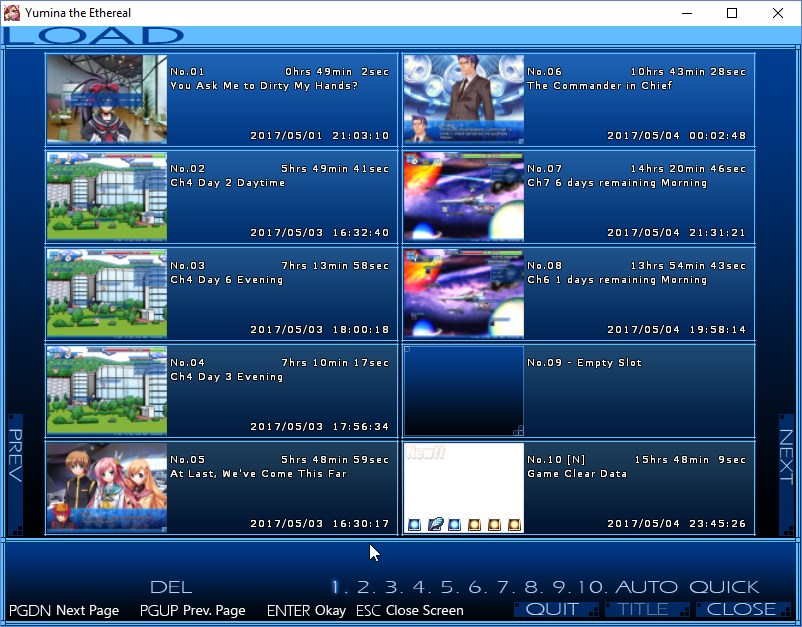Screen dimensions: 802x627
Task: Select save No.08 space battle thumbnail
Action: (x=464, y=294)
